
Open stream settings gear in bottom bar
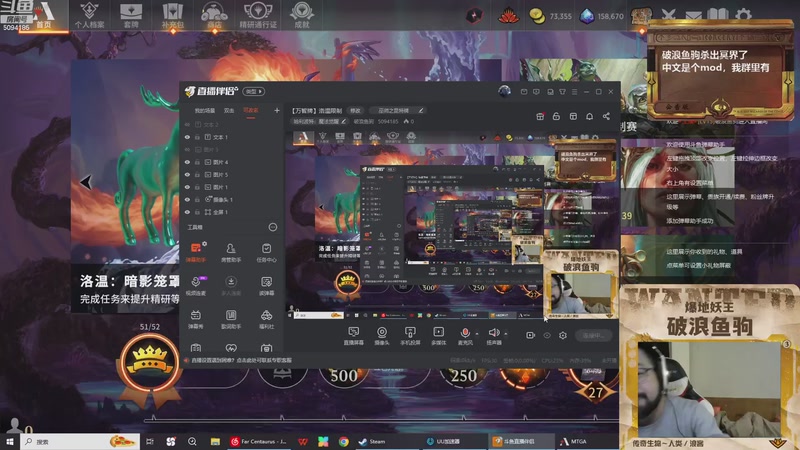tap(563, 335)
